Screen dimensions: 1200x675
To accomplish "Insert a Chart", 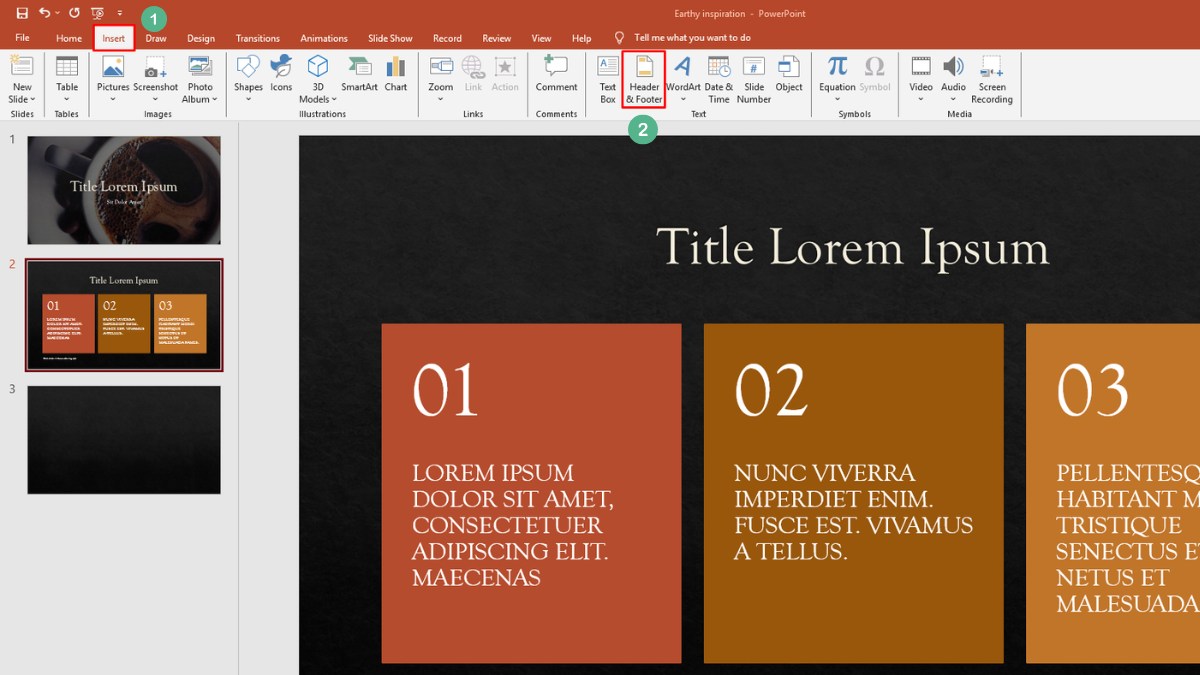I will coord(396,74).
